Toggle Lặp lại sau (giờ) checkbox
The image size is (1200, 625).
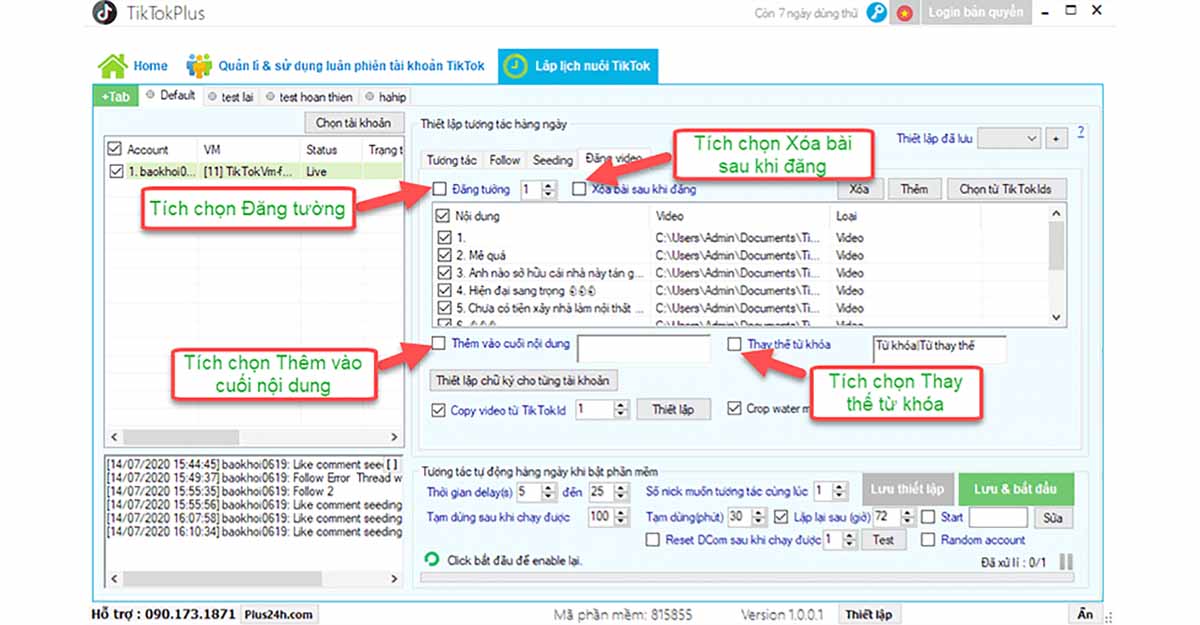(783, 517)
